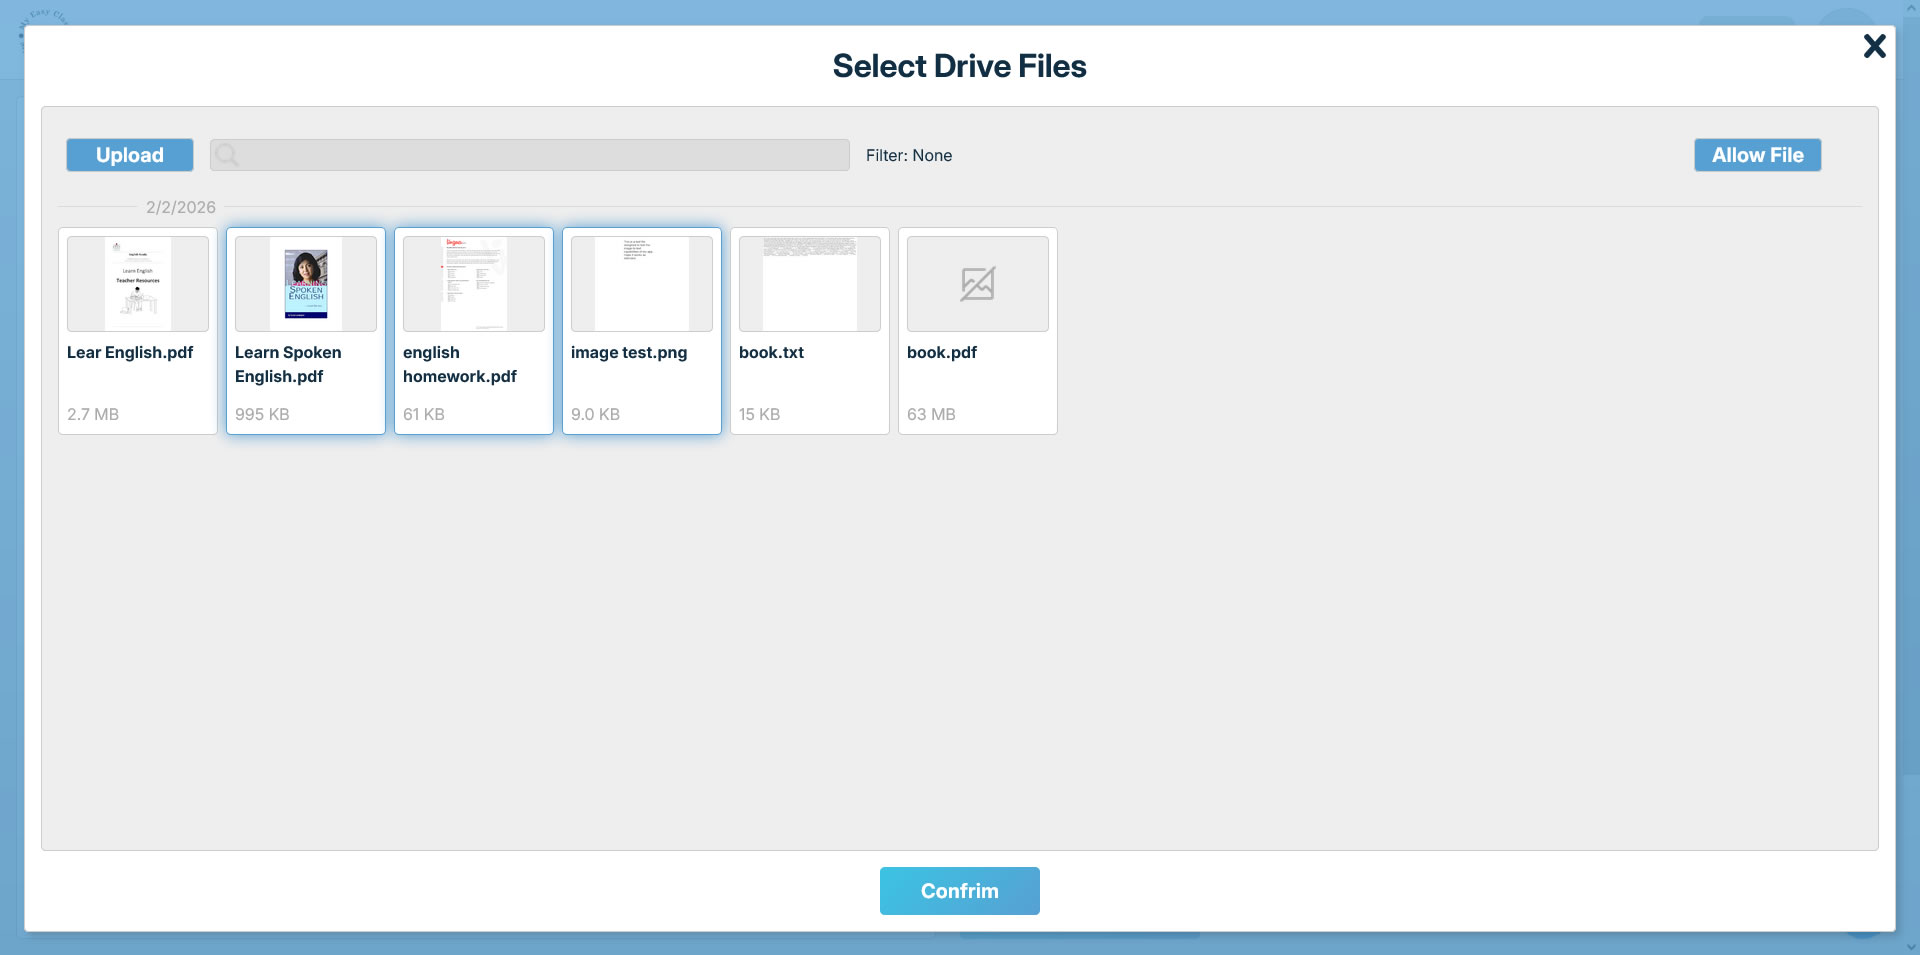Deselect english homework.pdf preview thumbnail
The width and height of the screenshot is (1920, 955).
tap(474, 284)
